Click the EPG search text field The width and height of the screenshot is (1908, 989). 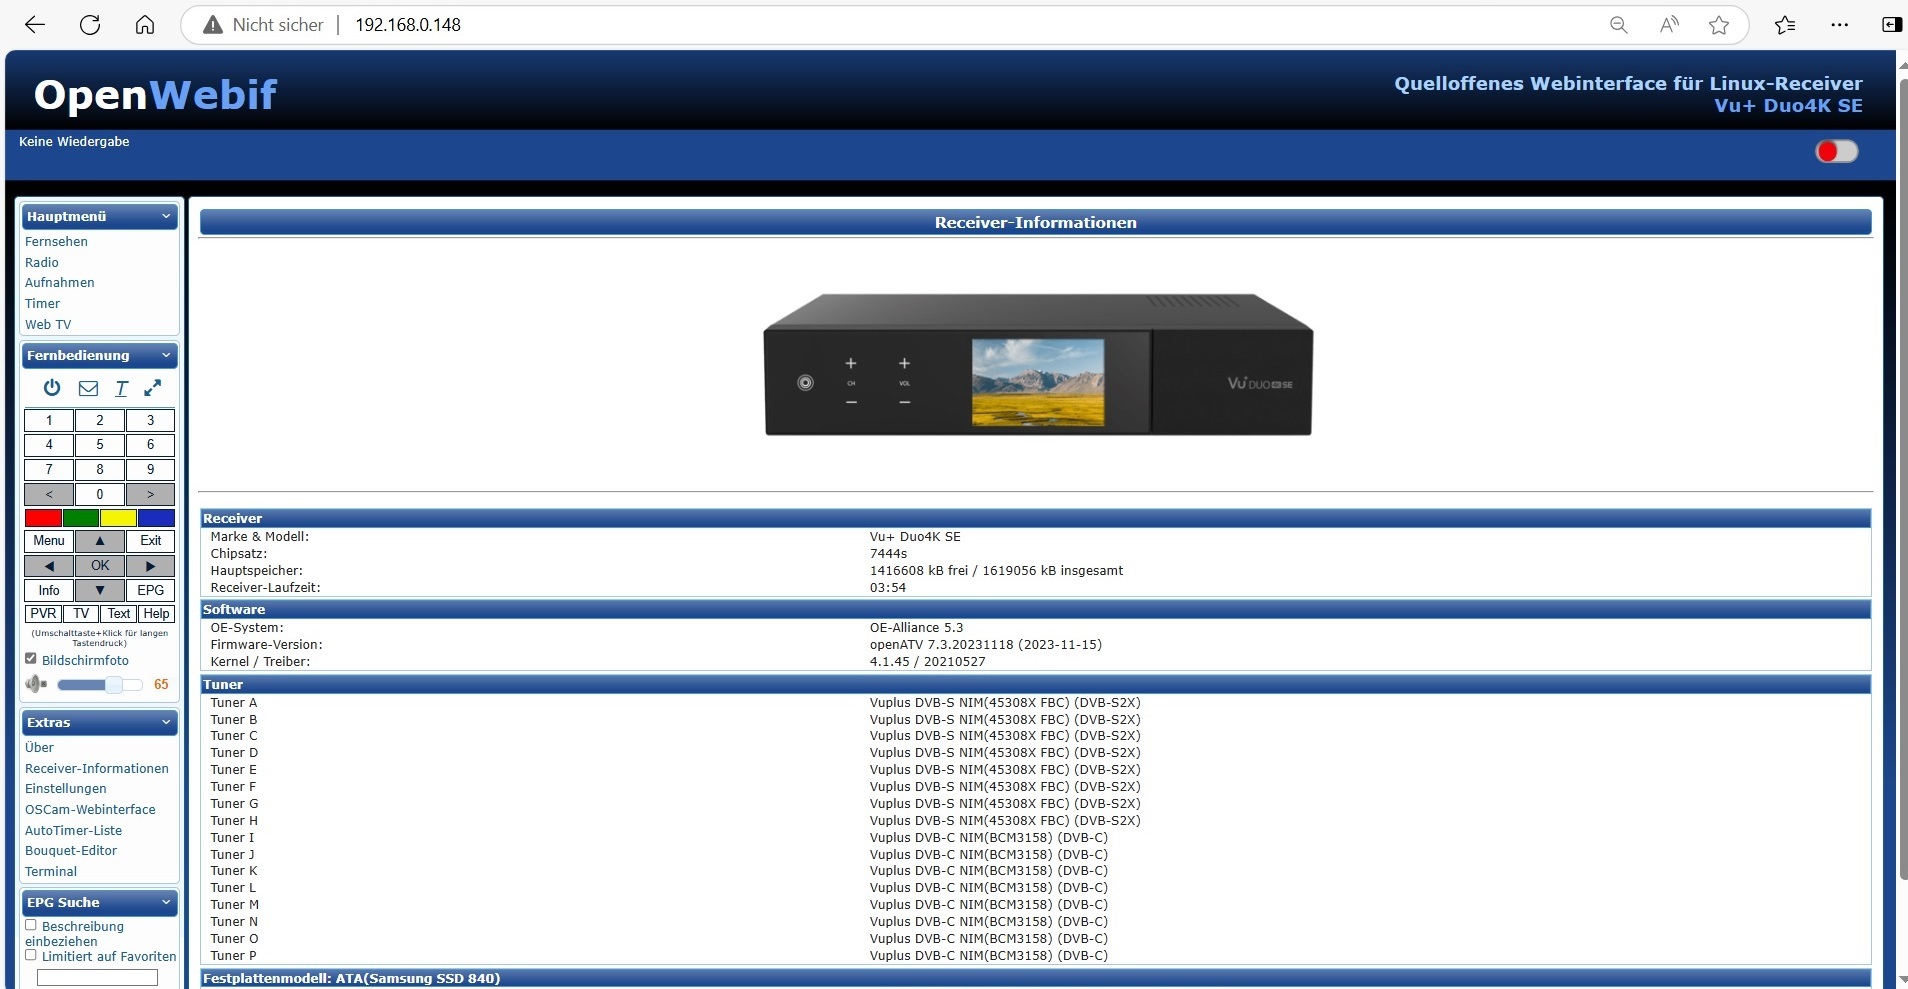pyautogui.click(x=97, y=977)
